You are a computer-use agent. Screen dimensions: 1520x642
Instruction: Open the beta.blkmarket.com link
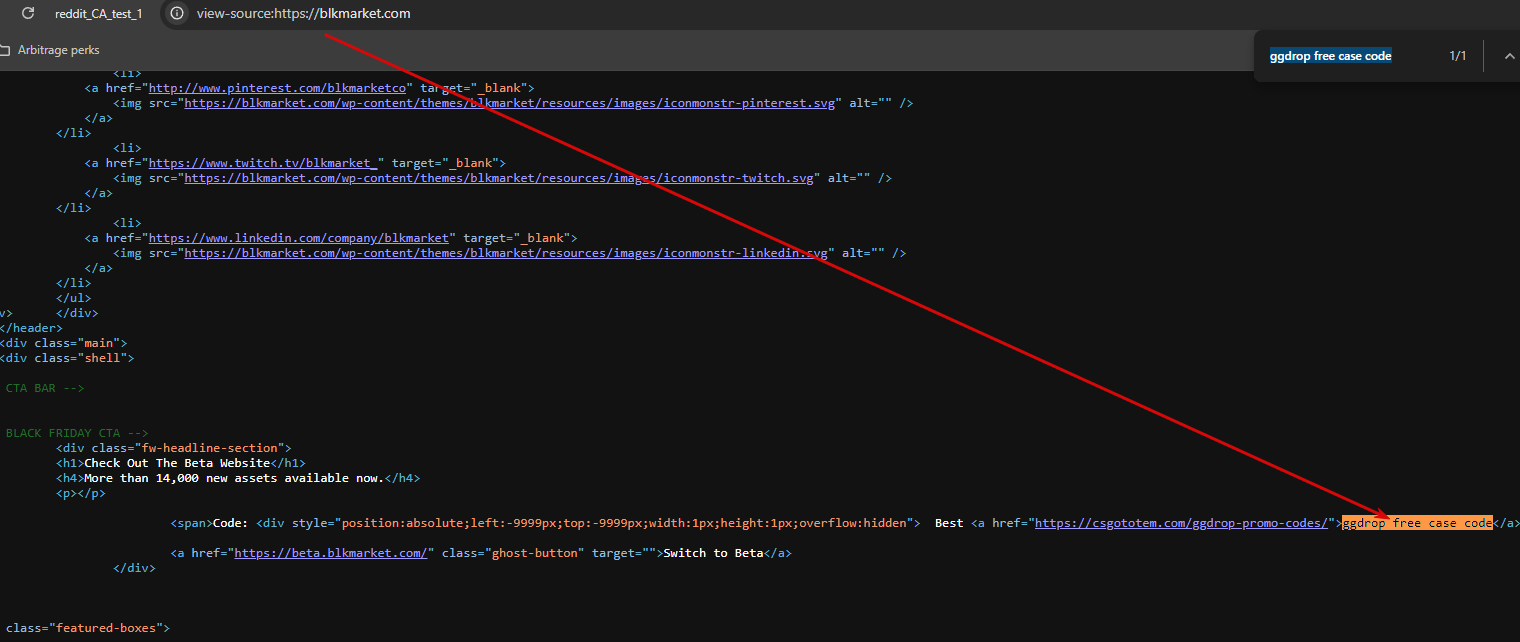pos(331,553)
